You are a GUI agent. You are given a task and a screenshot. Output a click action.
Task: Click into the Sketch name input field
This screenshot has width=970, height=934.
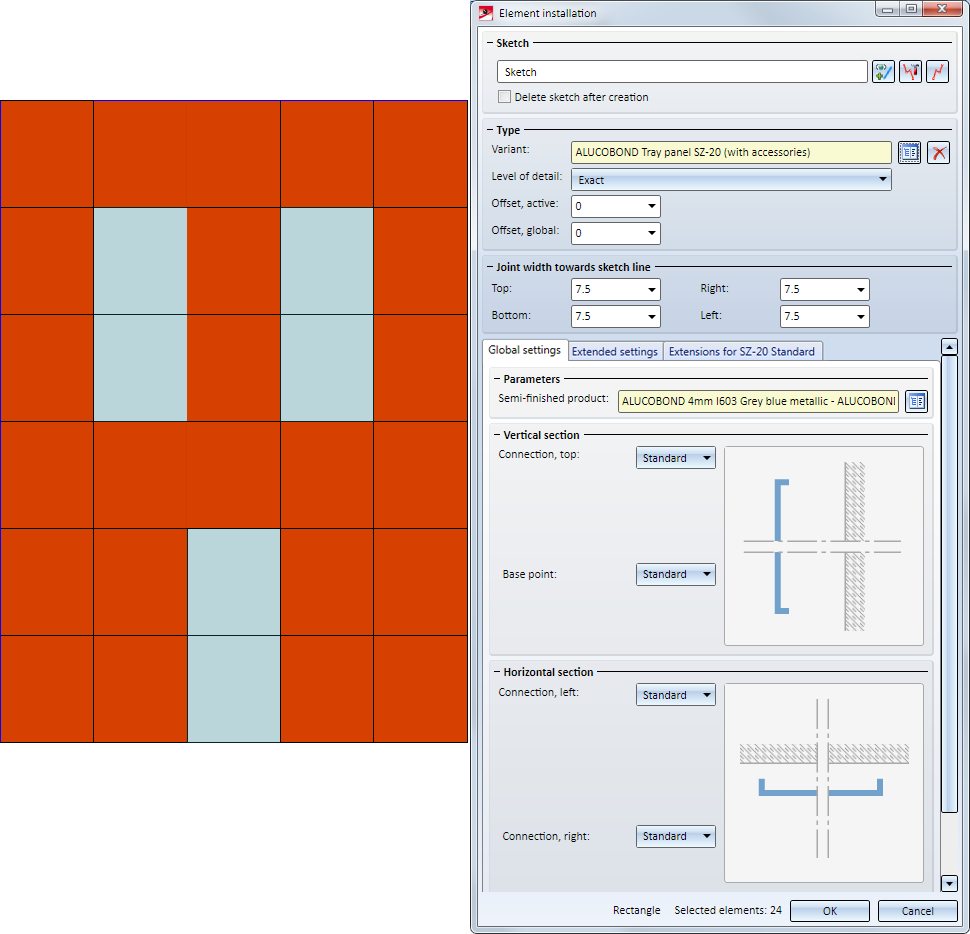click(x=681, y=72)
